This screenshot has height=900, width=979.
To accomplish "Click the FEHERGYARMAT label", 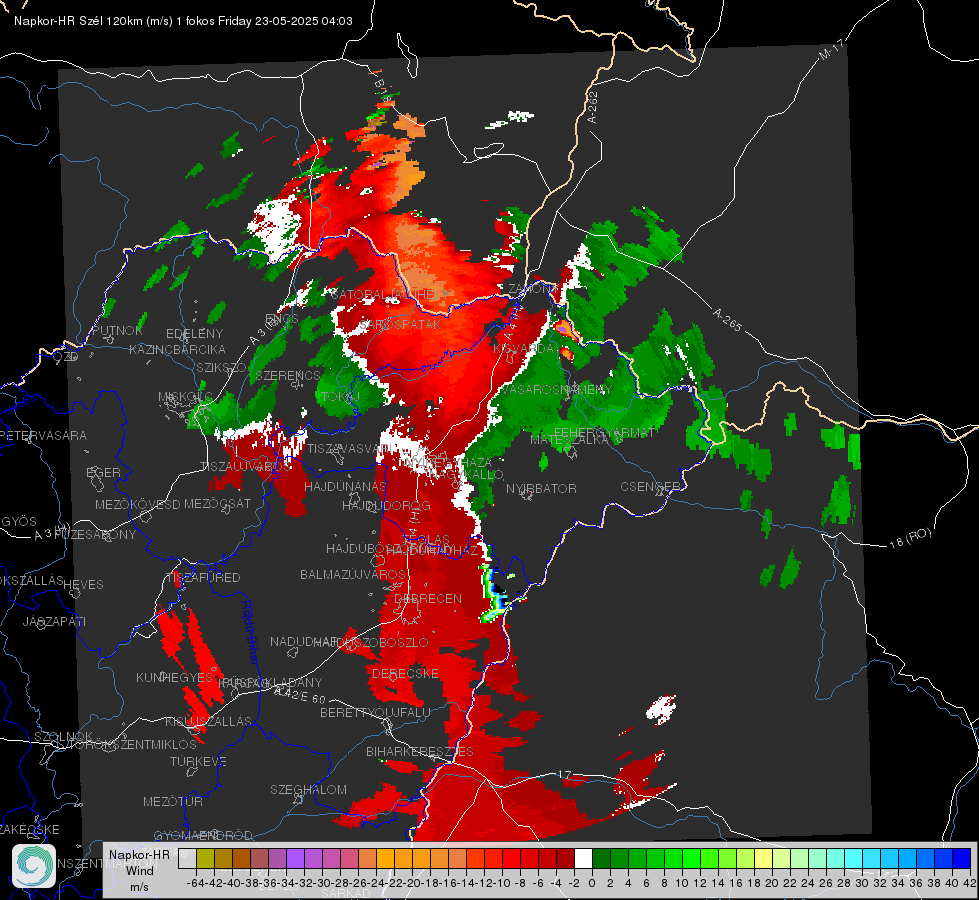I will (x=604, y=432).
